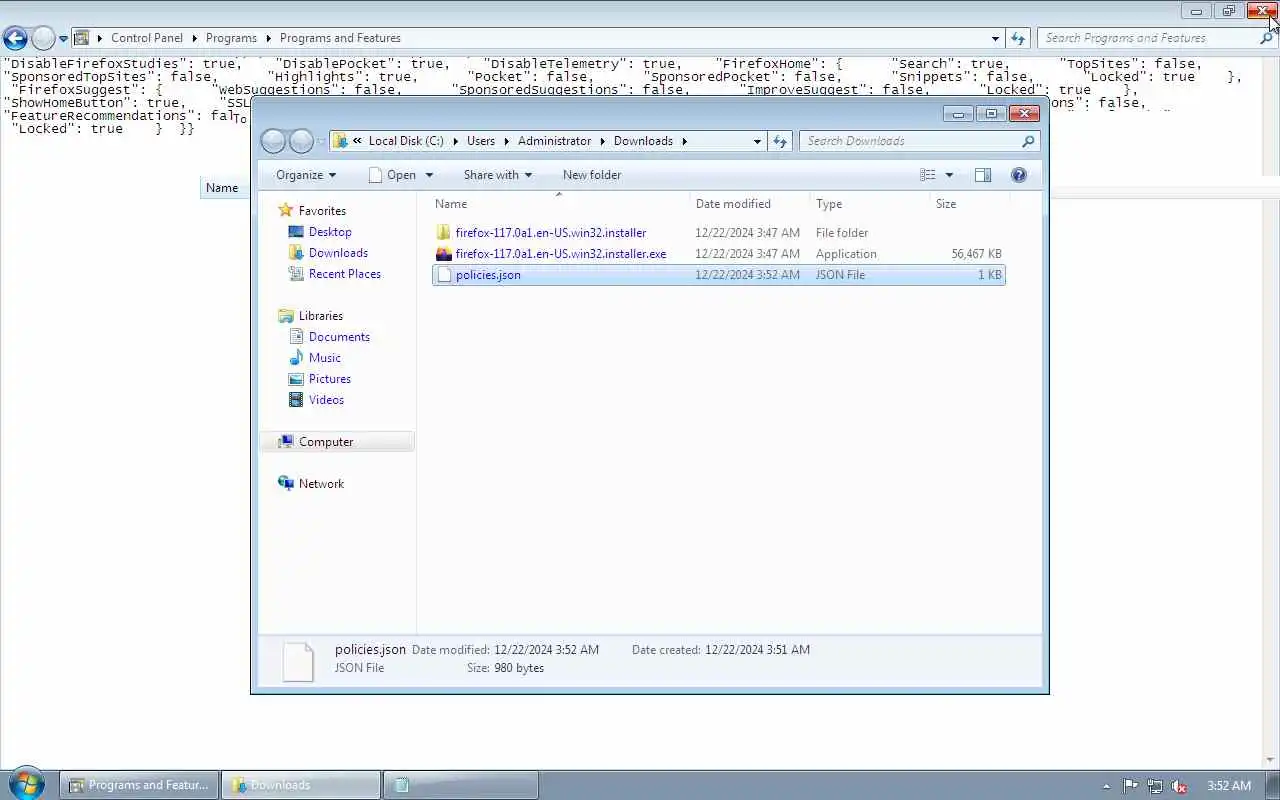1280x800 pixels.
Task: Click Videos library icon
Action: pos(296,400)
